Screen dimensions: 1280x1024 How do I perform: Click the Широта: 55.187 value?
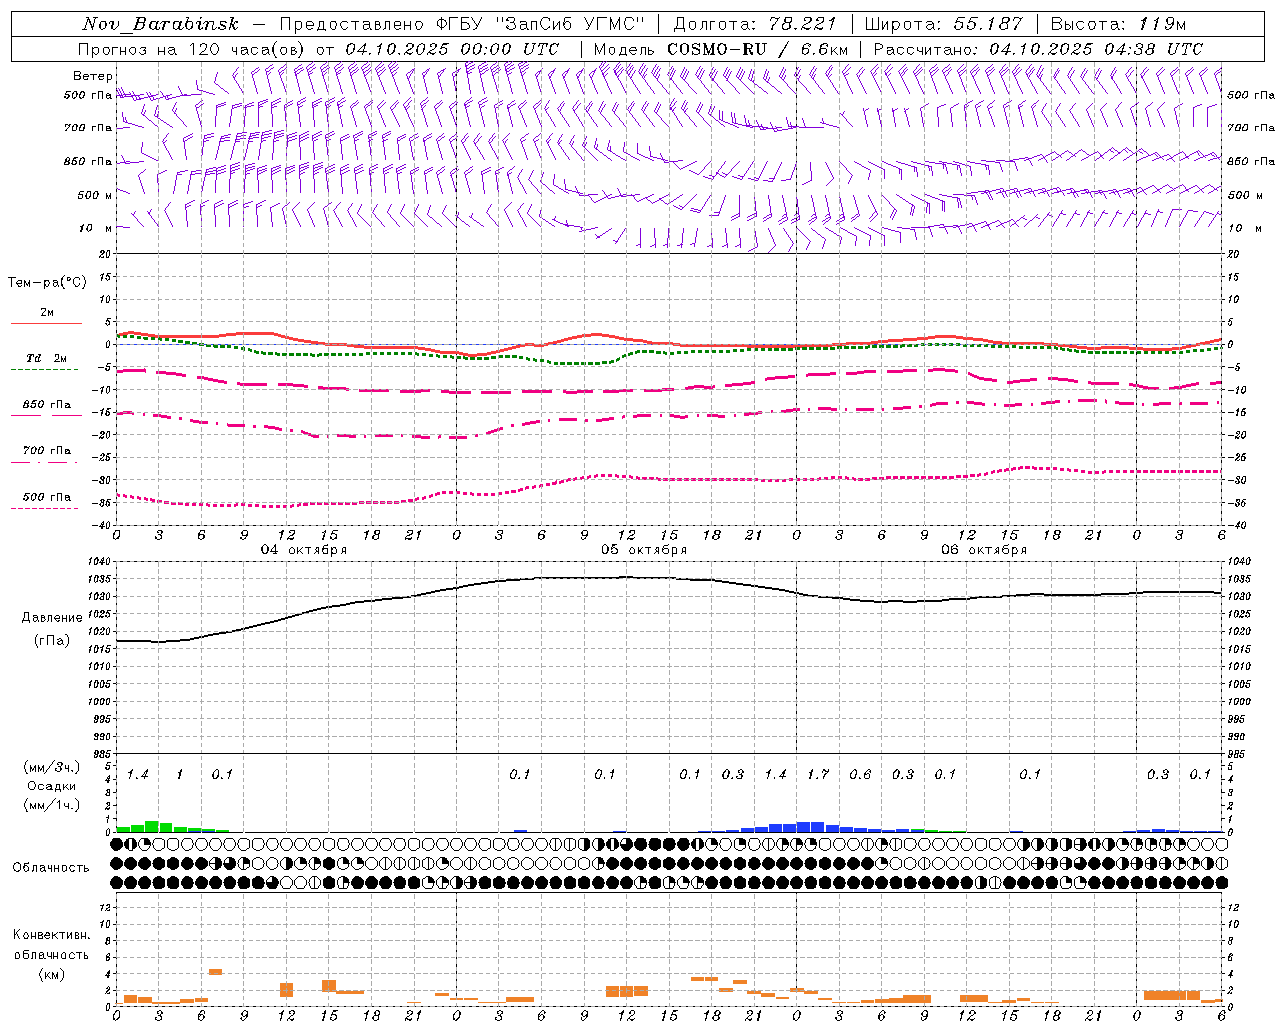pos(944,24)
